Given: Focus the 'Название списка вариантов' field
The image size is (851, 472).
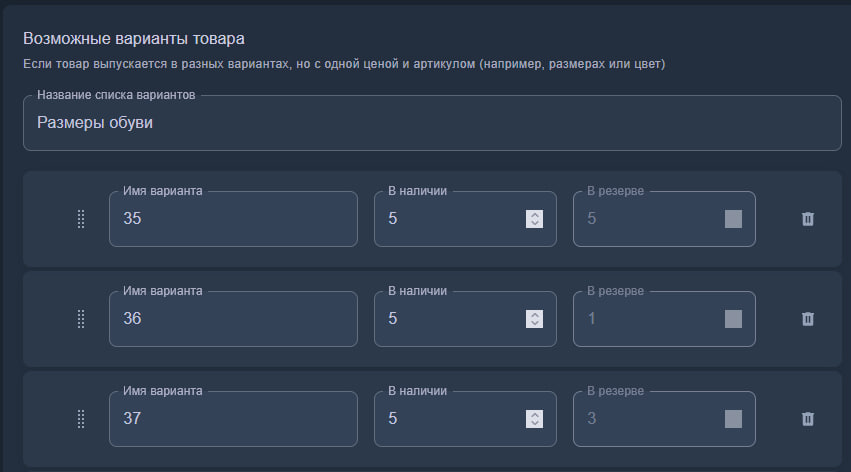Looking at the screenshot, I should point(431,123).
